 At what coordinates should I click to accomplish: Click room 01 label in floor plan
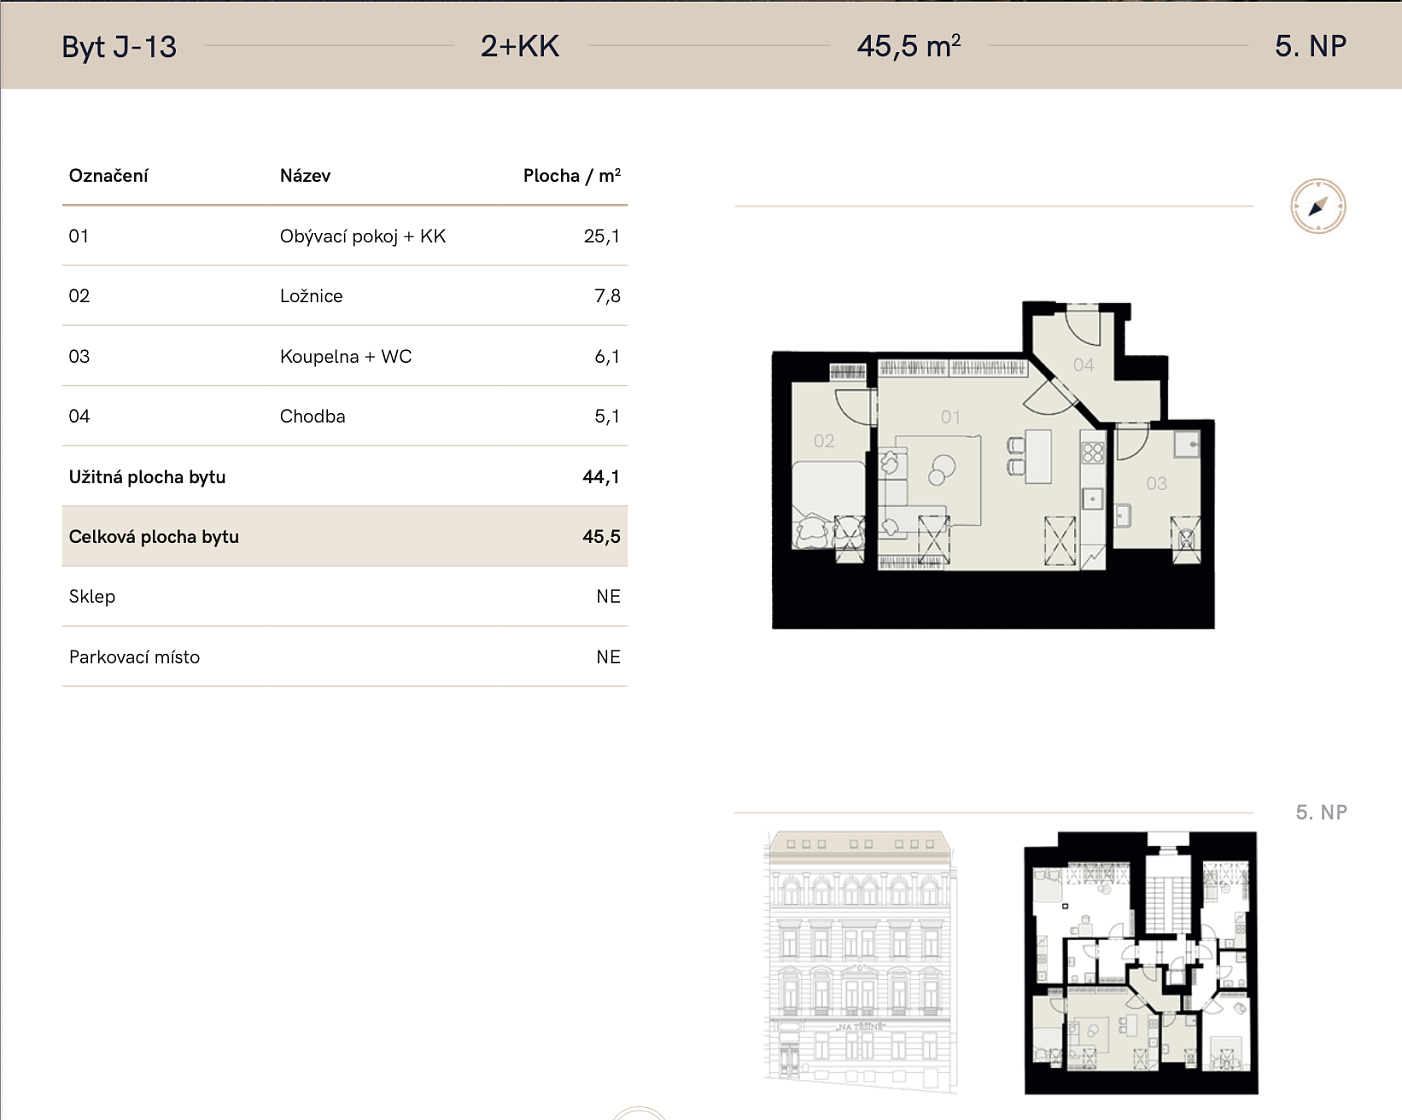pos(950,417)
